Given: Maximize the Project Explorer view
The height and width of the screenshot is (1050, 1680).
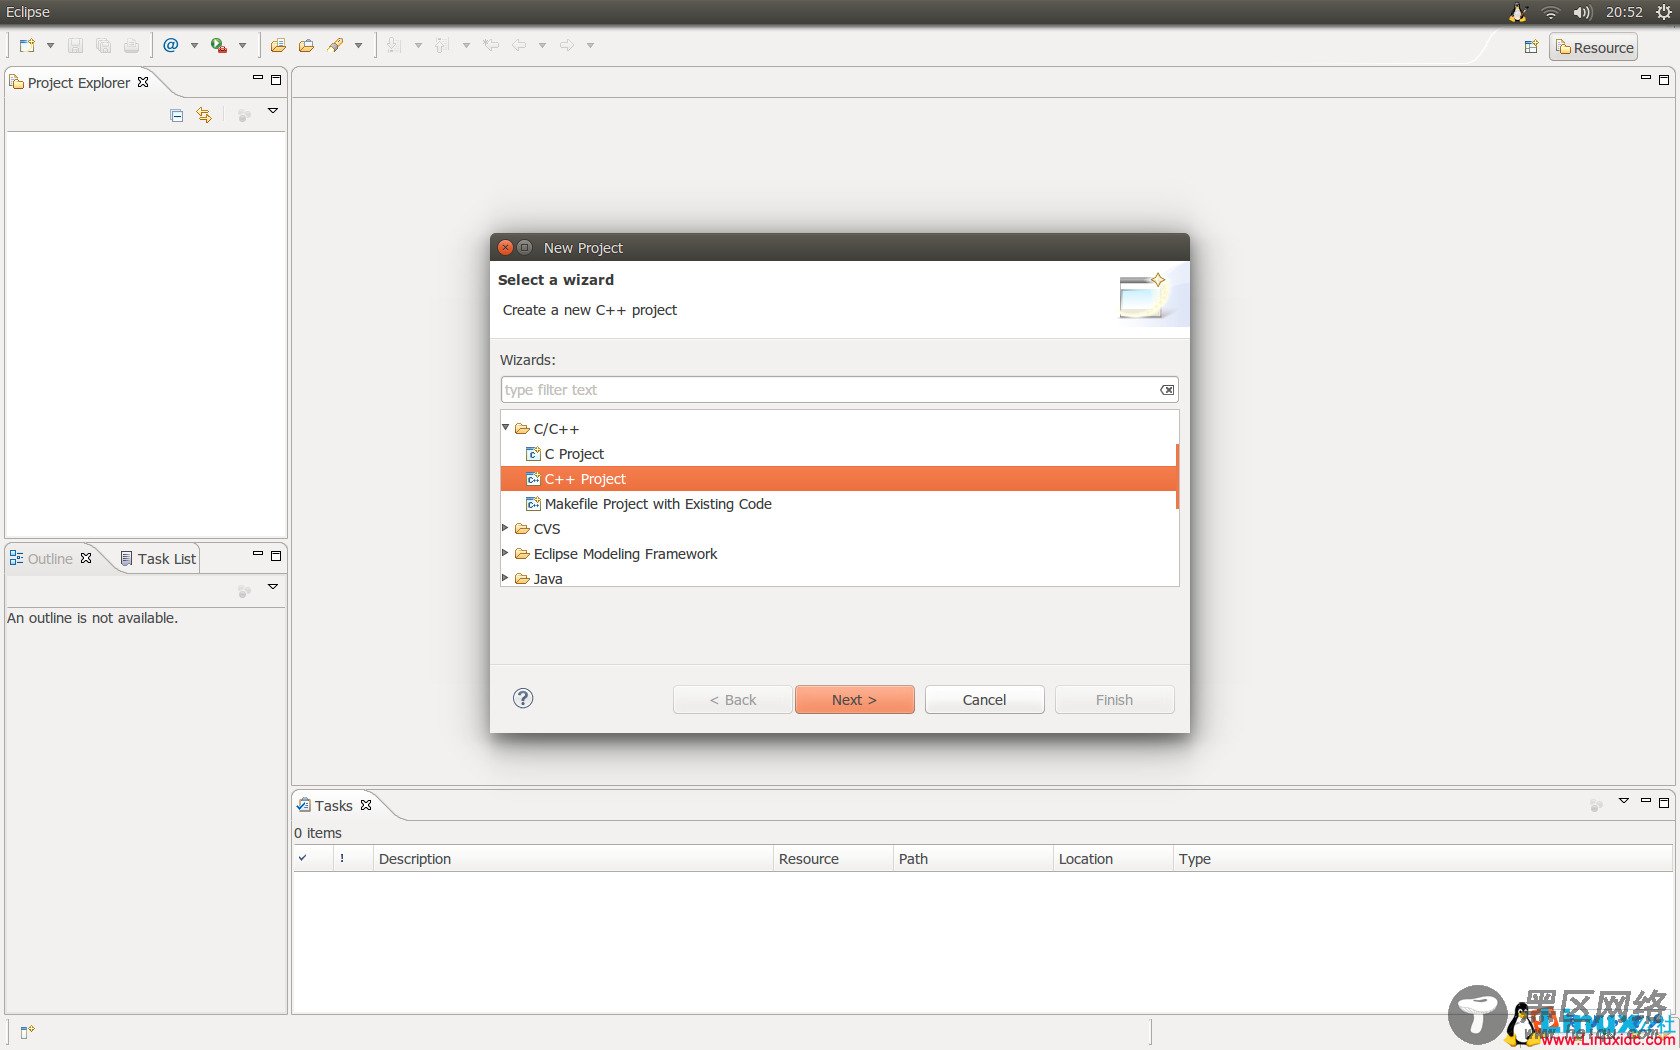Looking at the screenshot, I should [x=276, y=80].
